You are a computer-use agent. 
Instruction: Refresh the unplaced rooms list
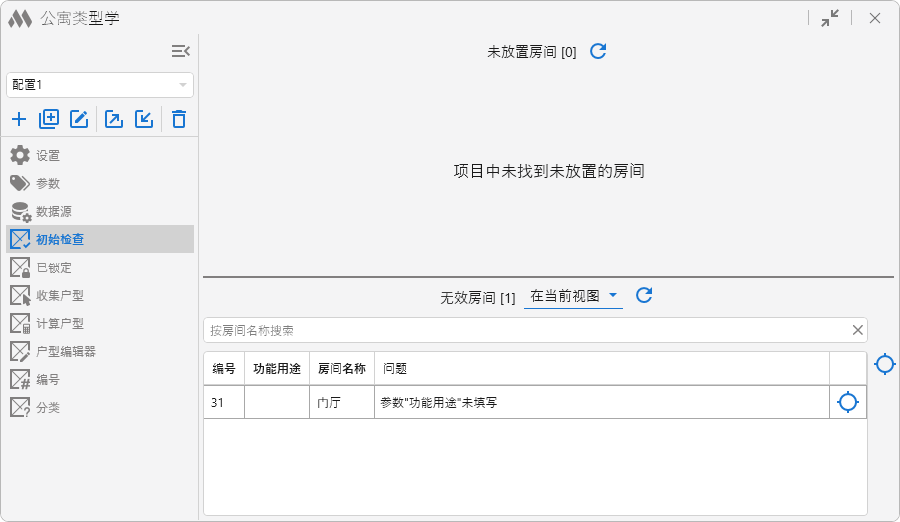pyautogui.click(x=598, y=51)
